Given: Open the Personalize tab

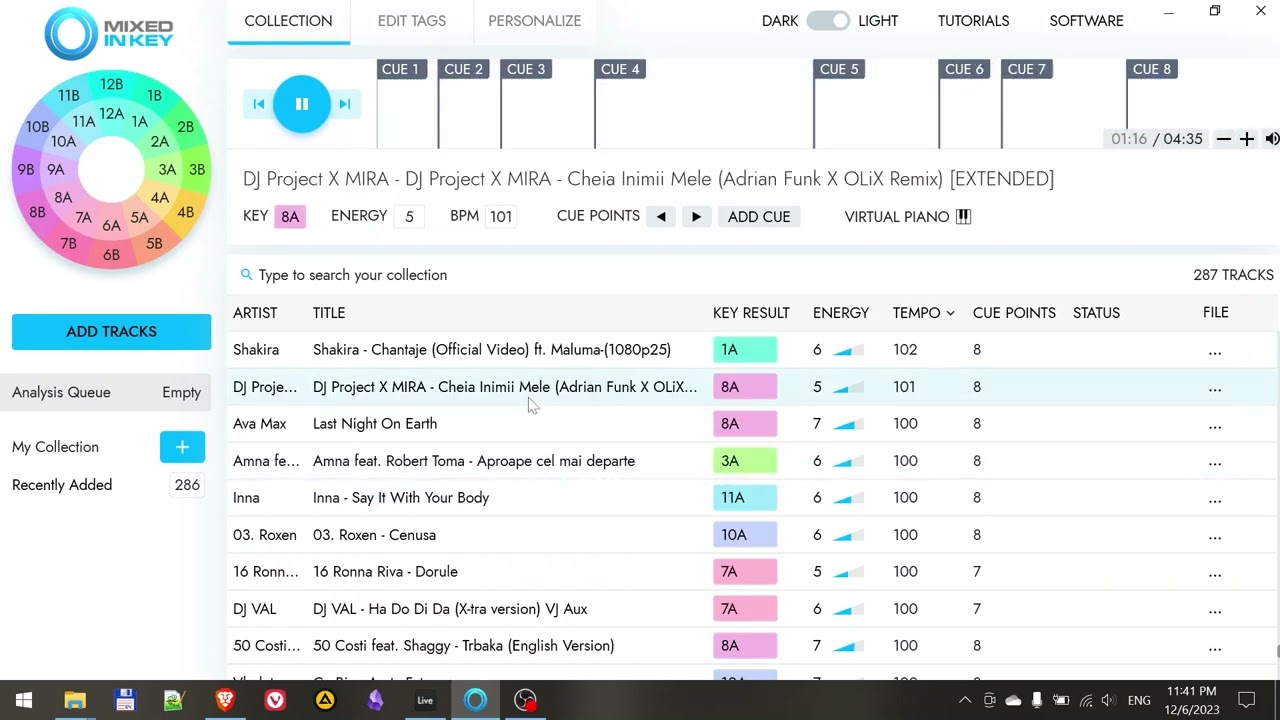Looking at the screenshot, I should point(535,21).
